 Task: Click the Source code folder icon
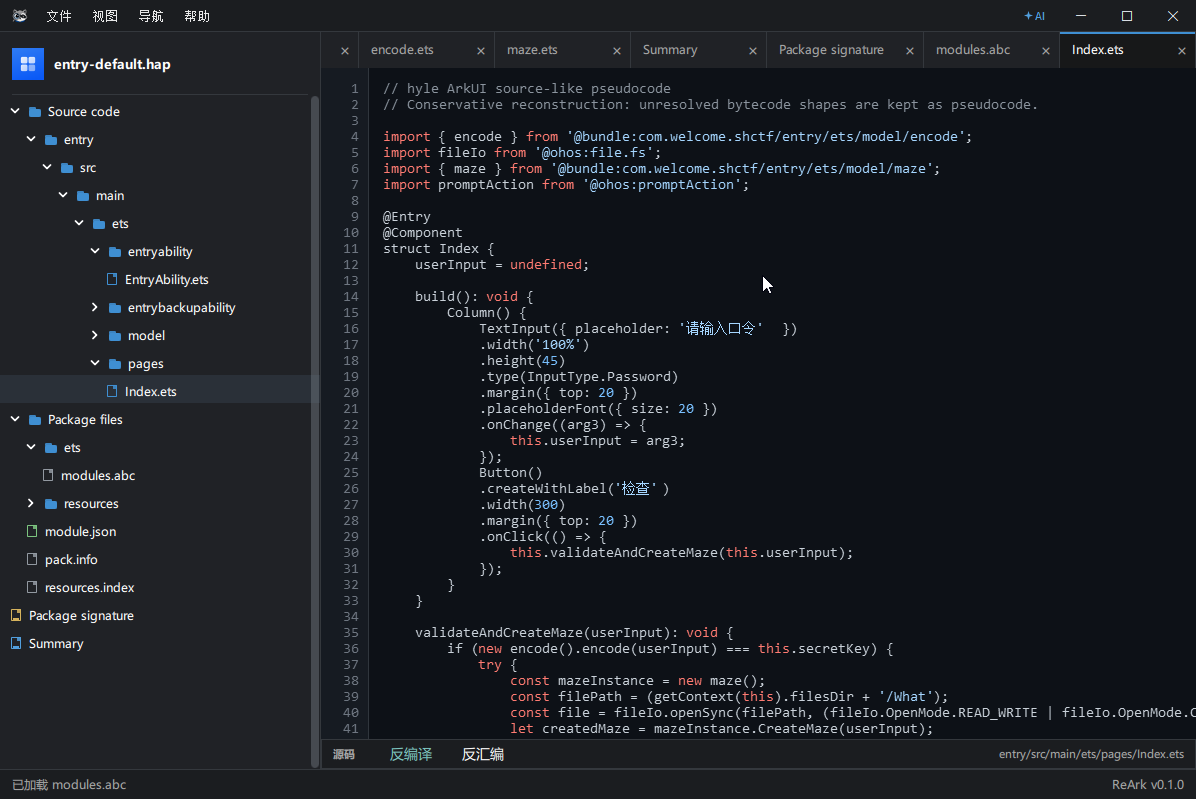[35, 112]
